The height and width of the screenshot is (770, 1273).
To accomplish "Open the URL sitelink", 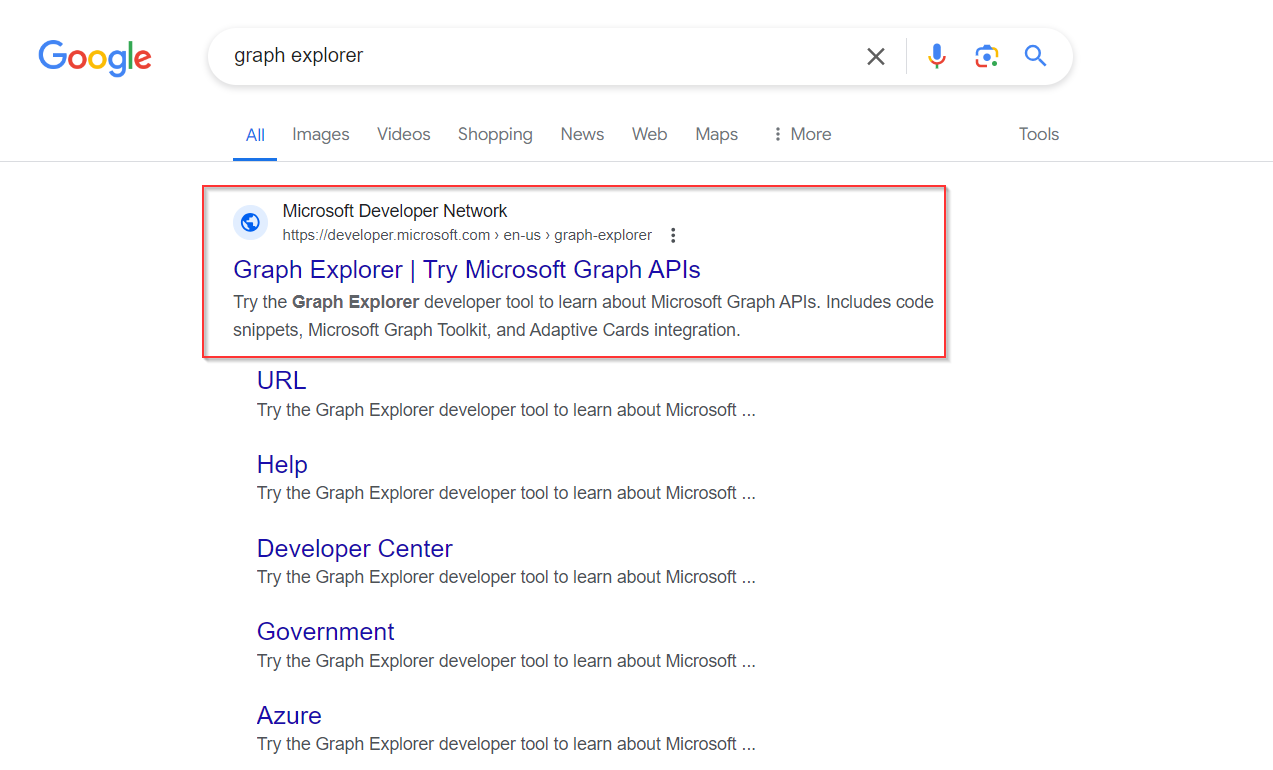I will tap(282, 381).
